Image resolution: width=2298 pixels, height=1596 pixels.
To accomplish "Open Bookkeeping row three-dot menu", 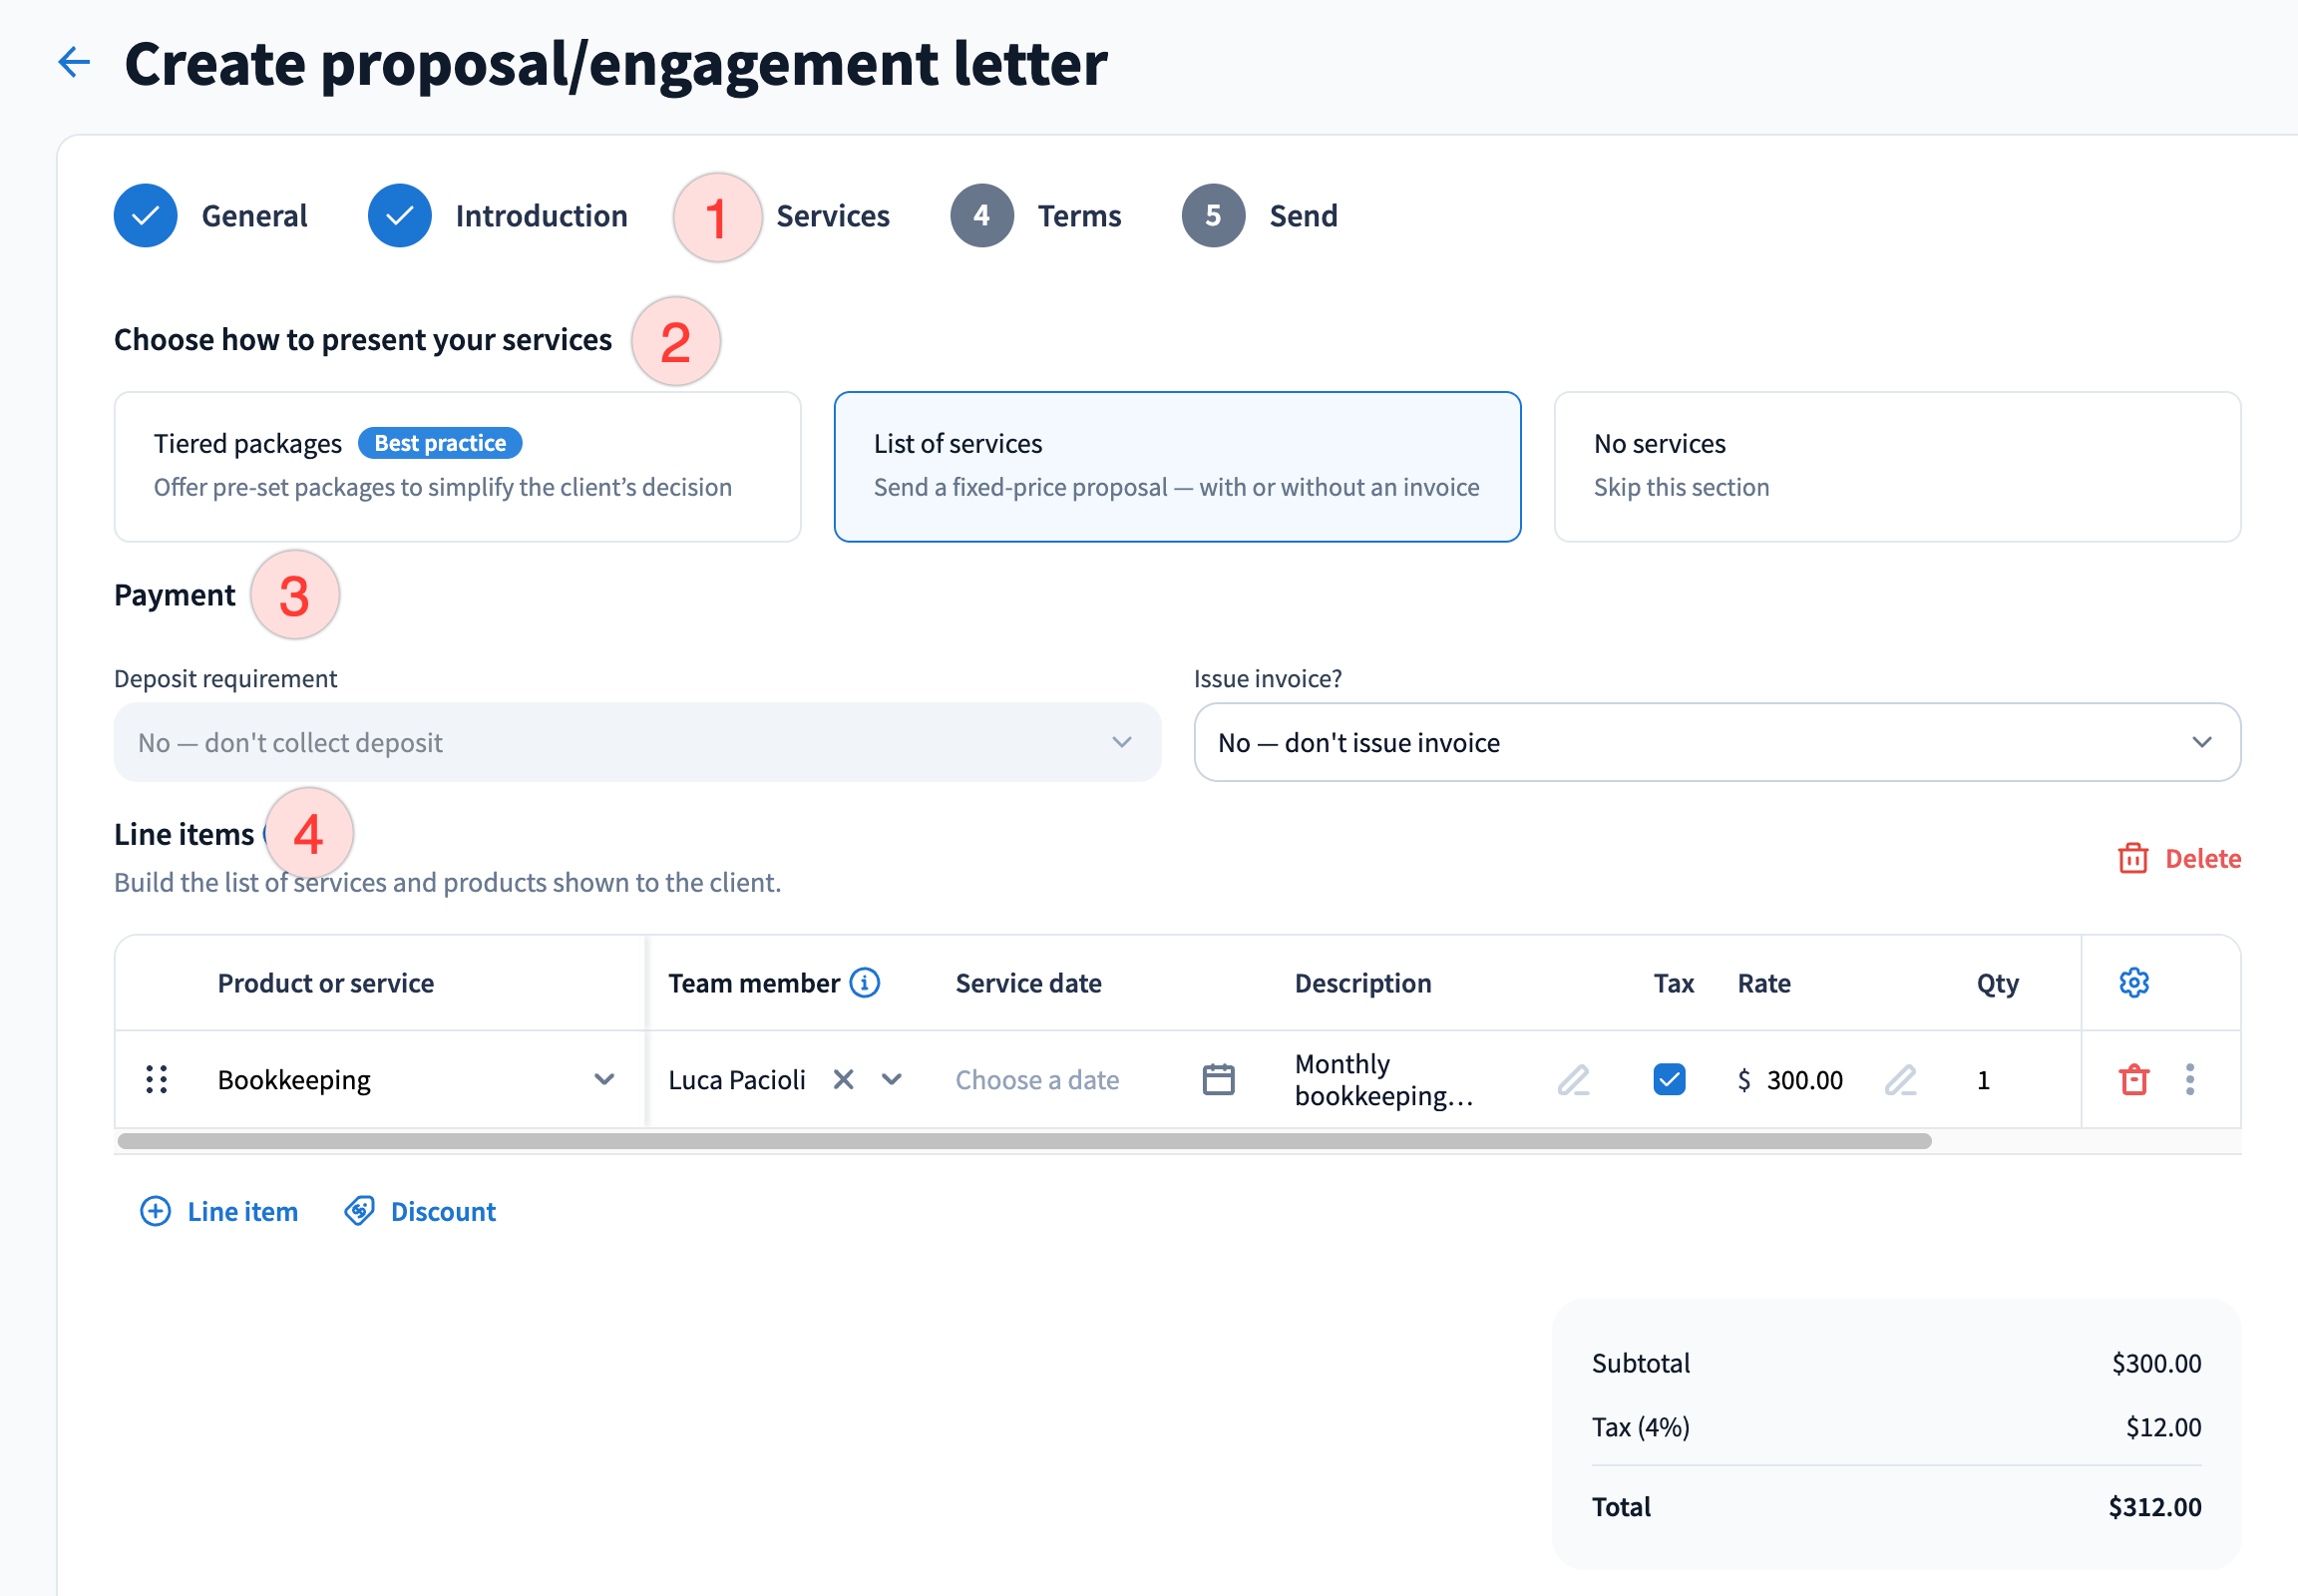I will 2190,1079.
